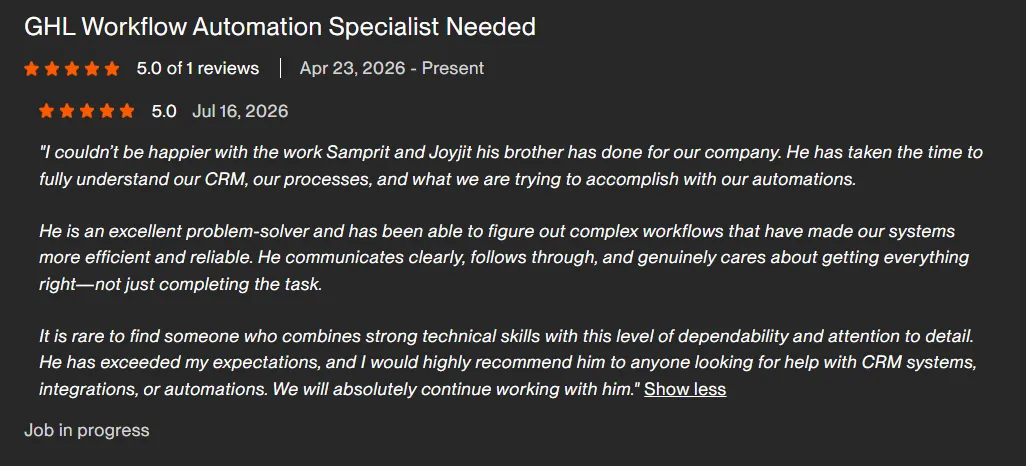Click fifth star of overall job rating
Screen dimensions: 1026x466
(113, 69)
